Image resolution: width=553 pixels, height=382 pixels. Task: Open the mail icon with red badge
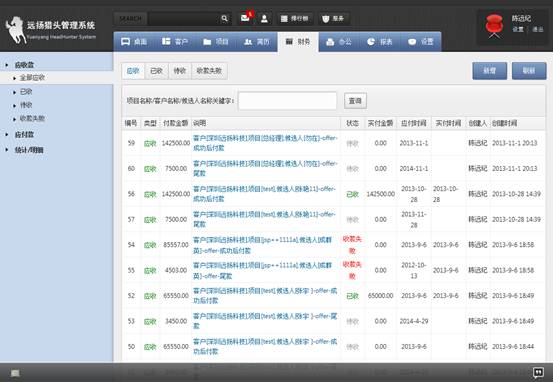246,18
